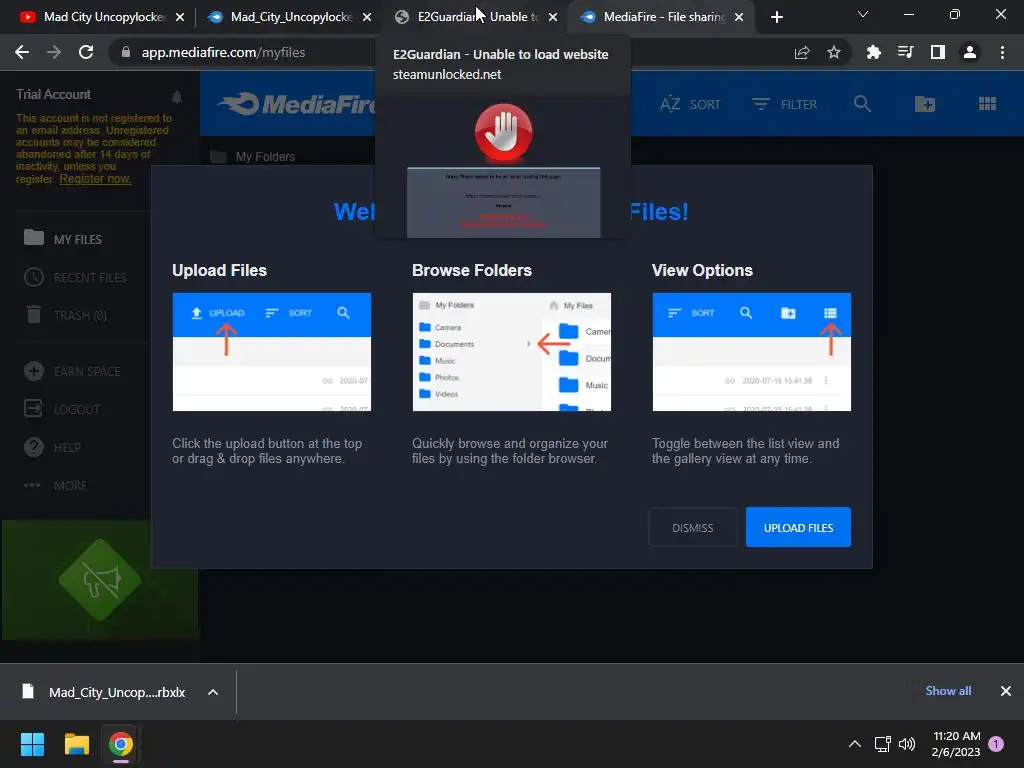1024x768 pixels.
Task: Close the MediaFire - File sharing tab
Action: [x=739, y=17]
